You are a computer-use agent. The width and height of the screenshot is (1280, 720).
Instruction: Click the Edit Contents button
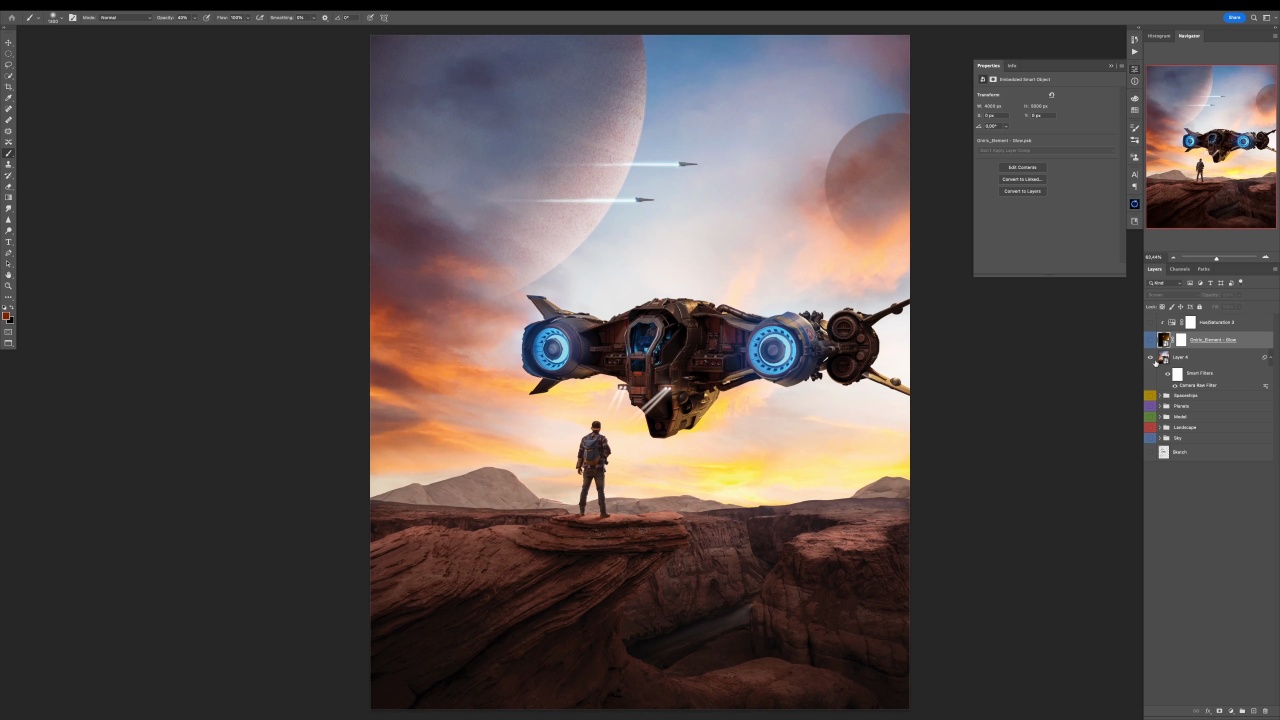tap(1022, 167)
